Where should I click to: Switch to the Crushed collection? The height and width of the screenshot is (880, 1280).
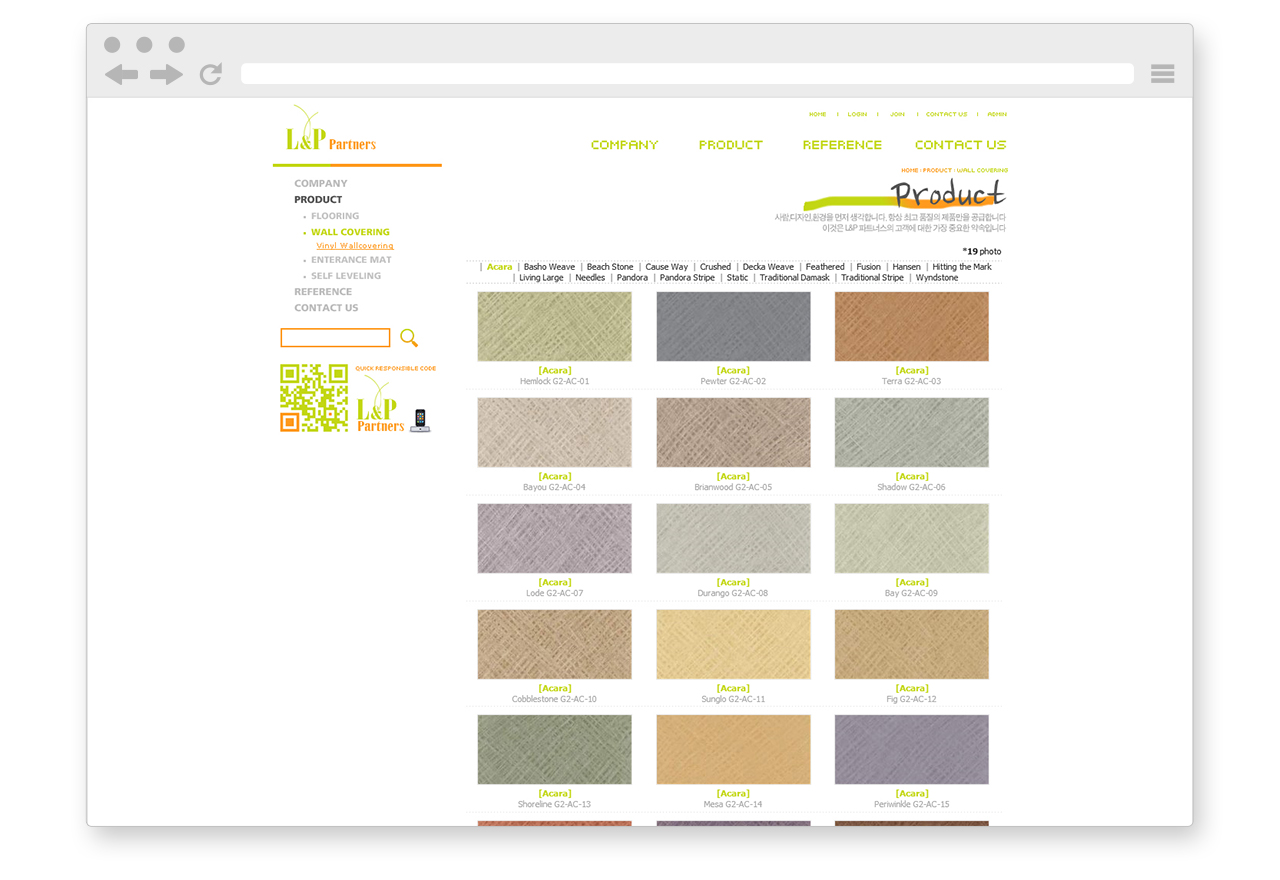pyautogui.click(x=715, y=267)
